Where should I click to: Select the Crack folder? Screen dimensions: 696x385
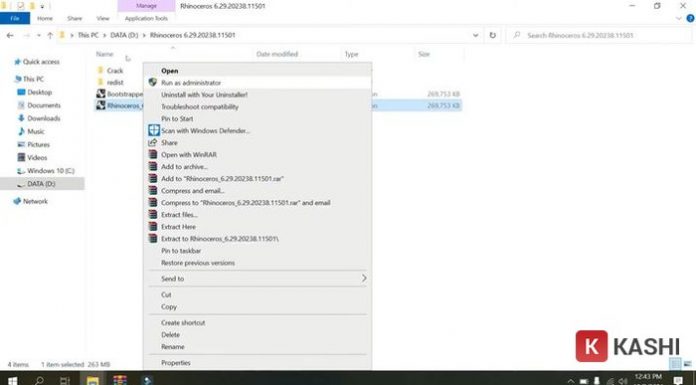(115, 71)
